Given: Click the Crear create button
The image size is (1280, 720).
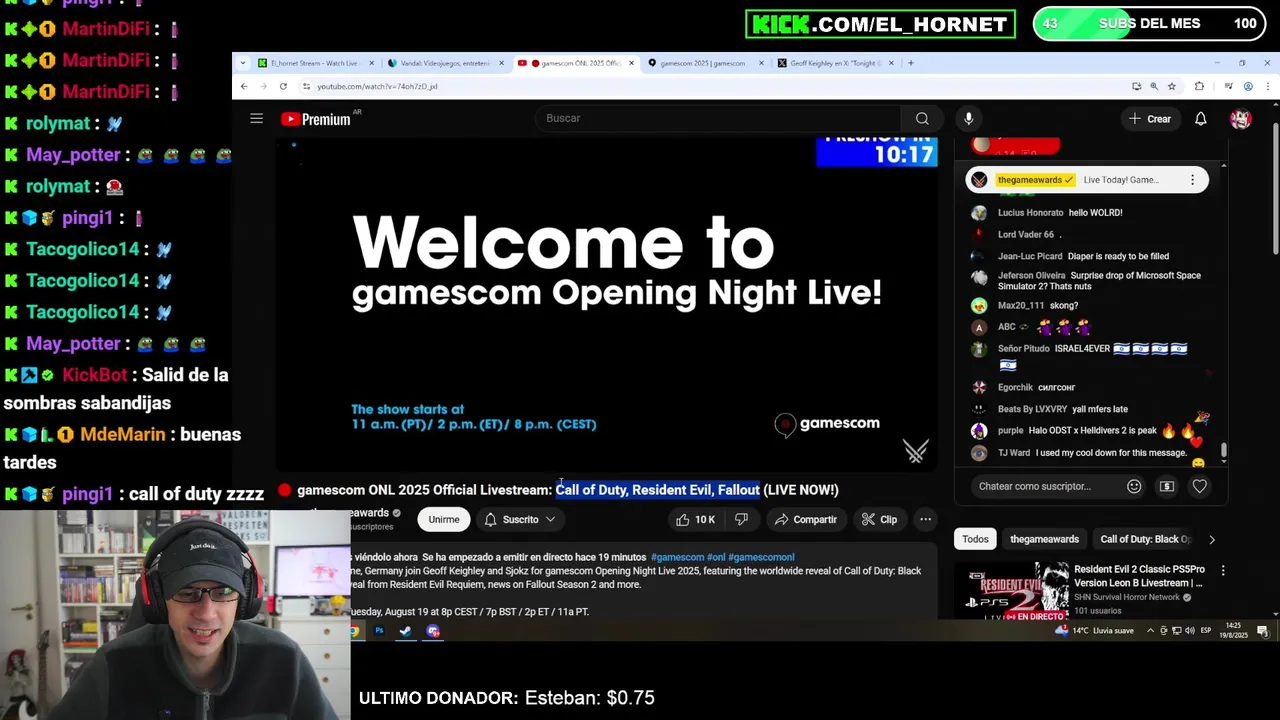Looking at the screenshot, I should pyautogui.click(x=1149, y=119).
